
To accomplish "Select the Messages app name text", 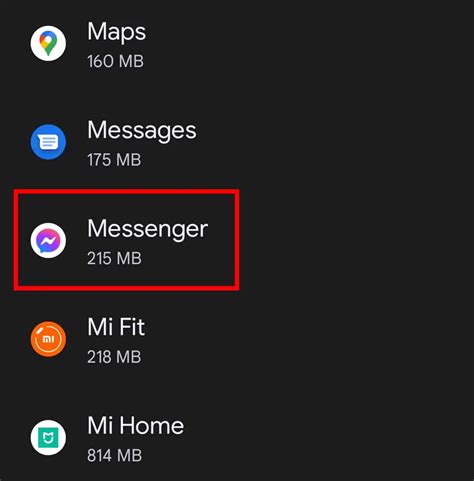I will click(142, 131).
